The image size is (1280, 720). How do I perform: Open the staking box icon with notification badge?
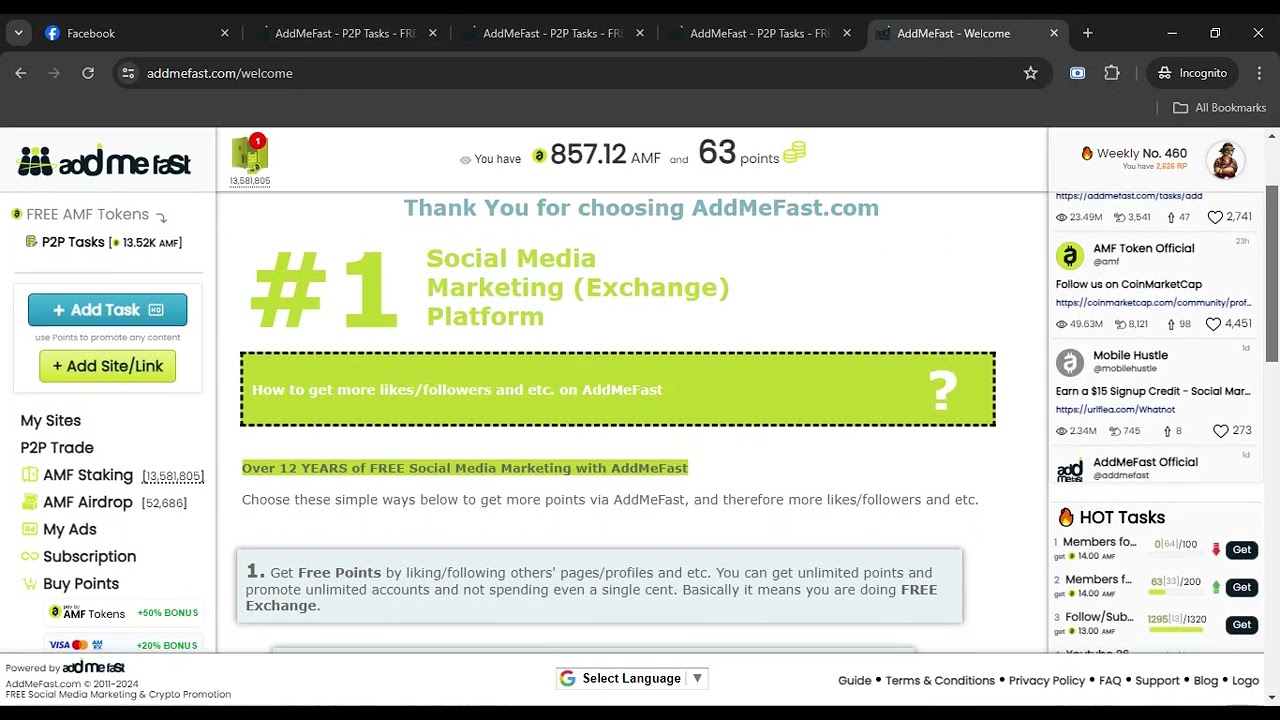point(249,154)
